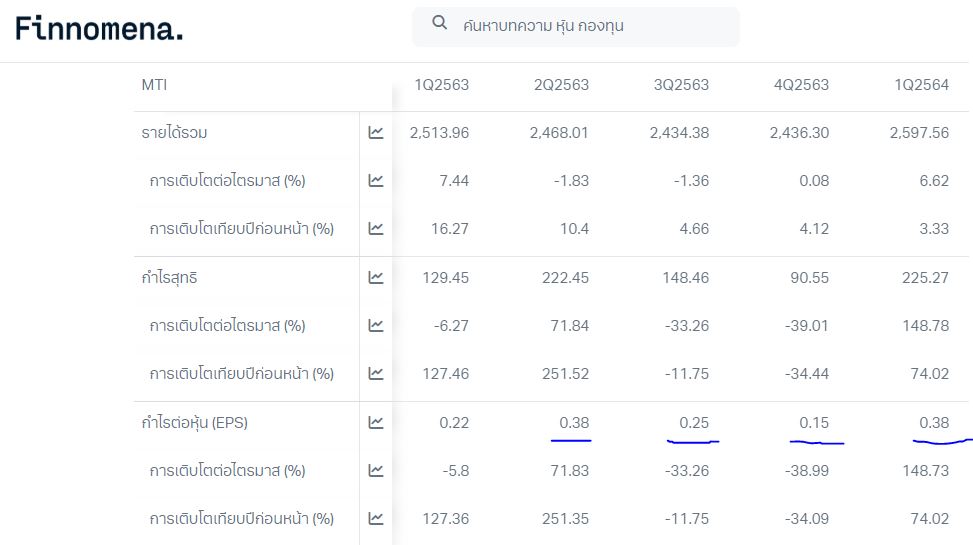Click the search magnifier icon

pyautogui.click(x=440, y=23)
